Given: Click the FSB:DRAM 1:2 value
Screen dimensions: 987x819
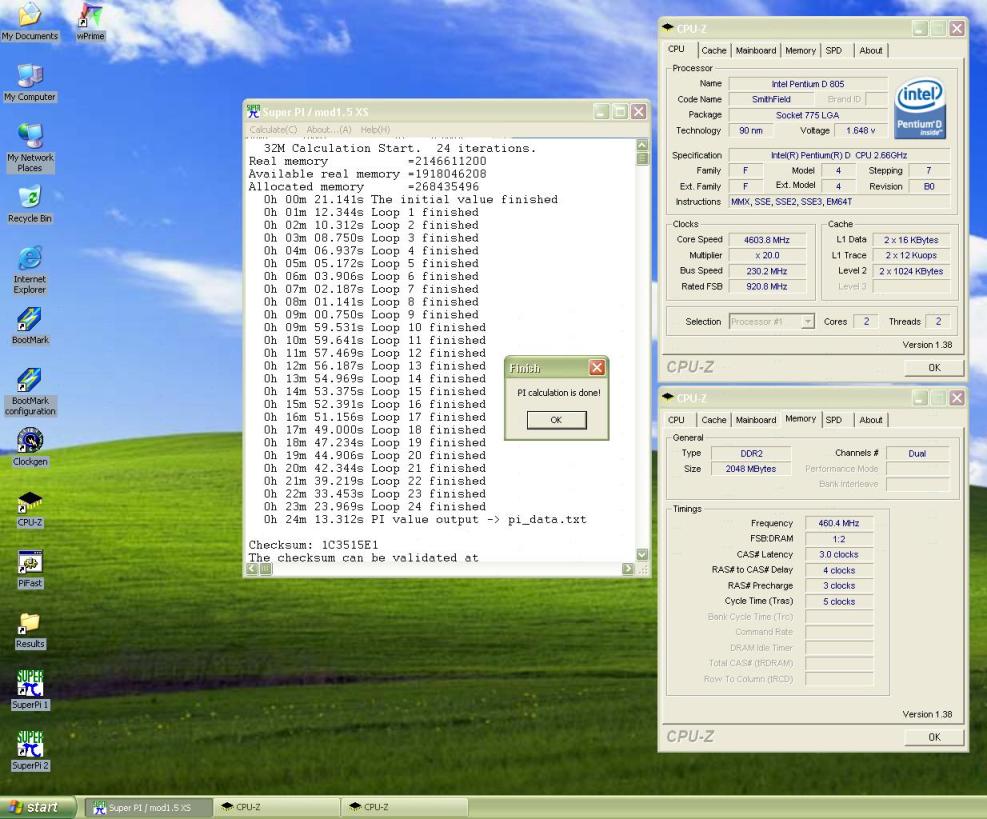Looking at the screenshot, I should [x=839, y=539].
